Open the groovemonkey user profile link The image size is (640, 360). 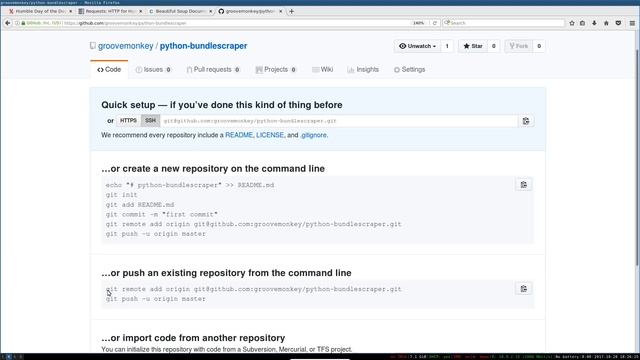pos(125,46)
